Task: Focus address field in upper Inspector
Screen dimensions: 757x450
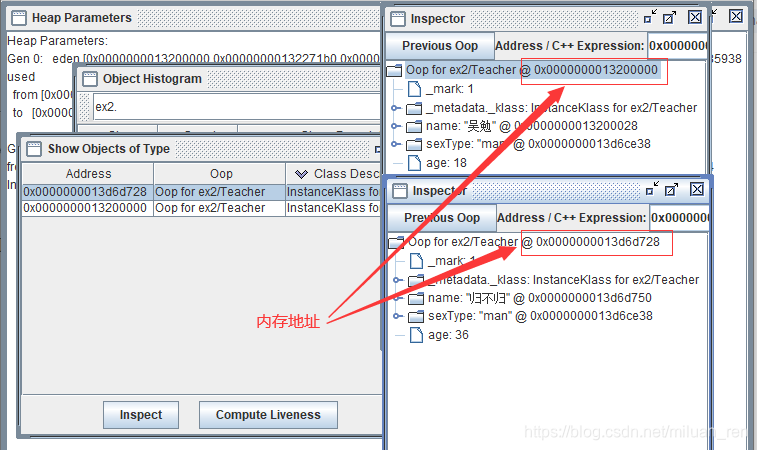Action: tap(677, 46)
